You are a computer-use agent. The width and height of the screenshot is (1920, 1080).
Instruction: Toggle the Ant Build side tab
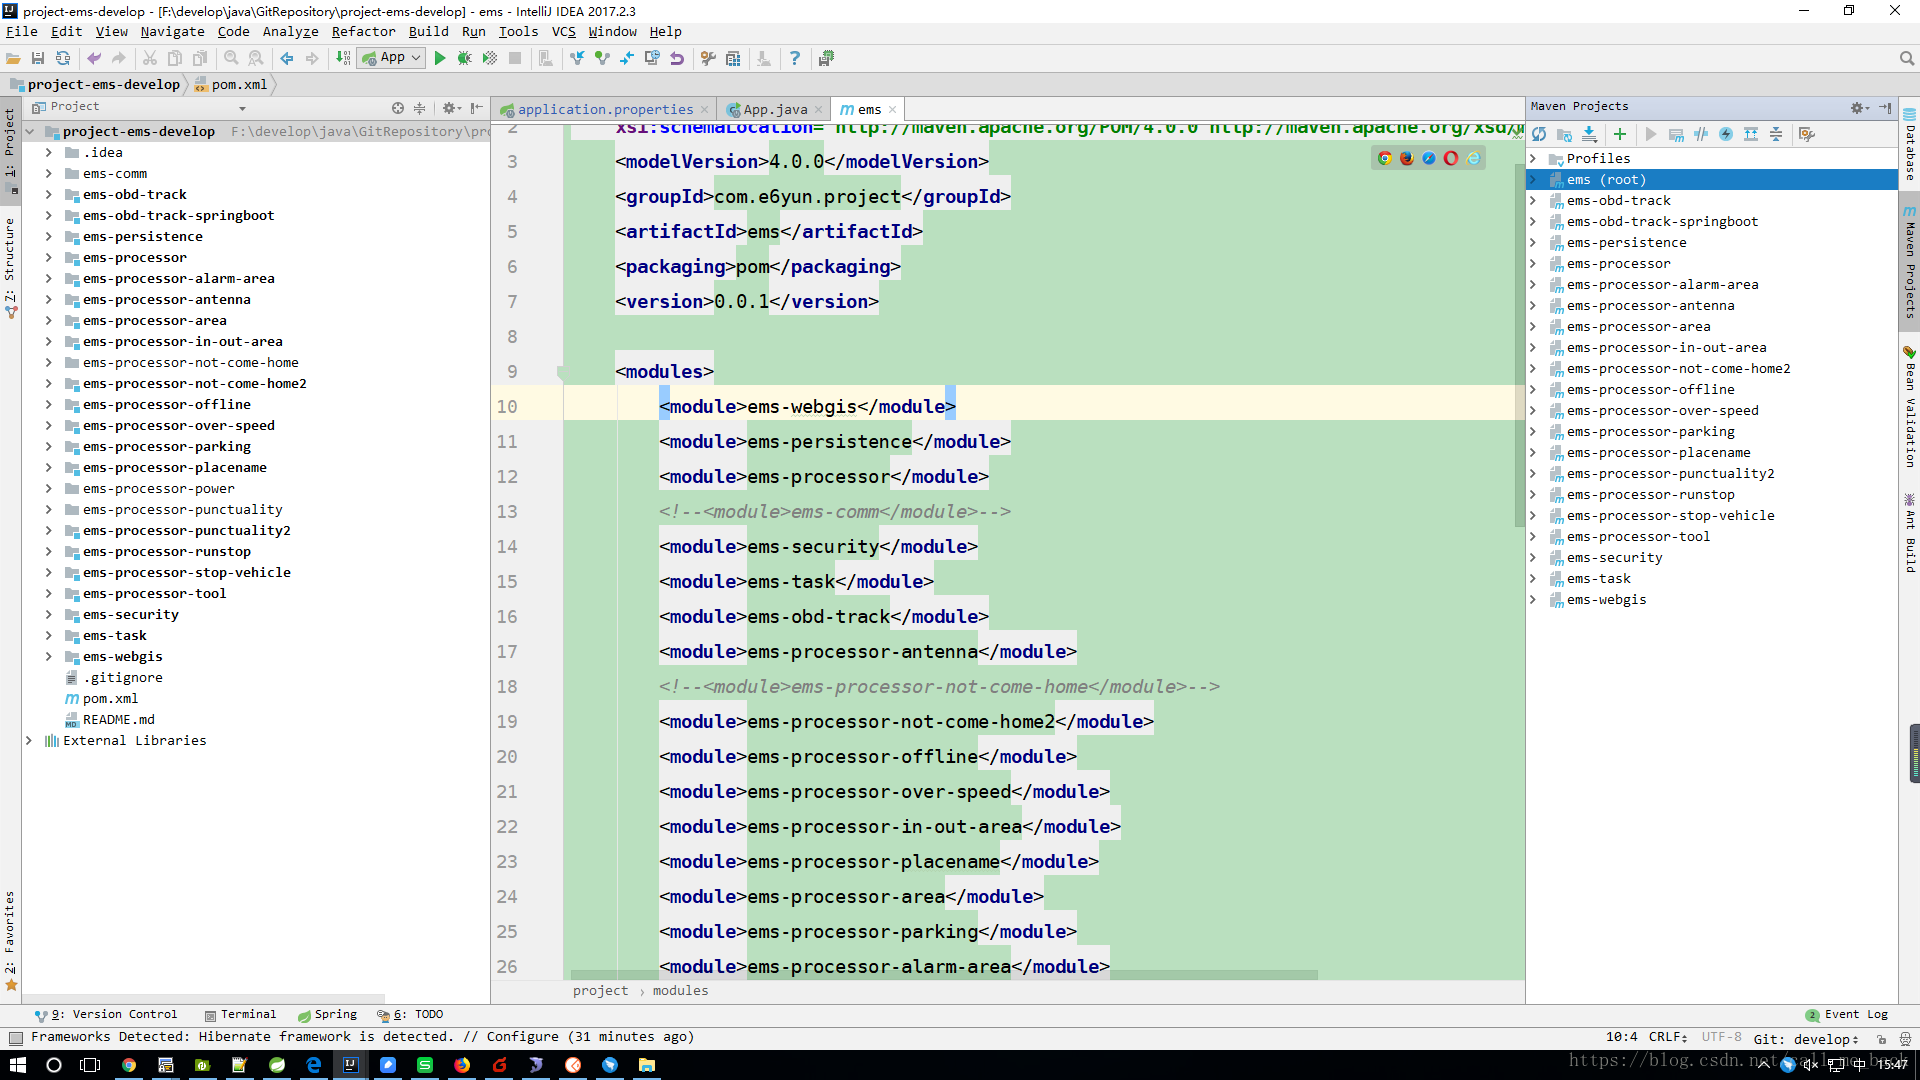(x=1909, y=535)
